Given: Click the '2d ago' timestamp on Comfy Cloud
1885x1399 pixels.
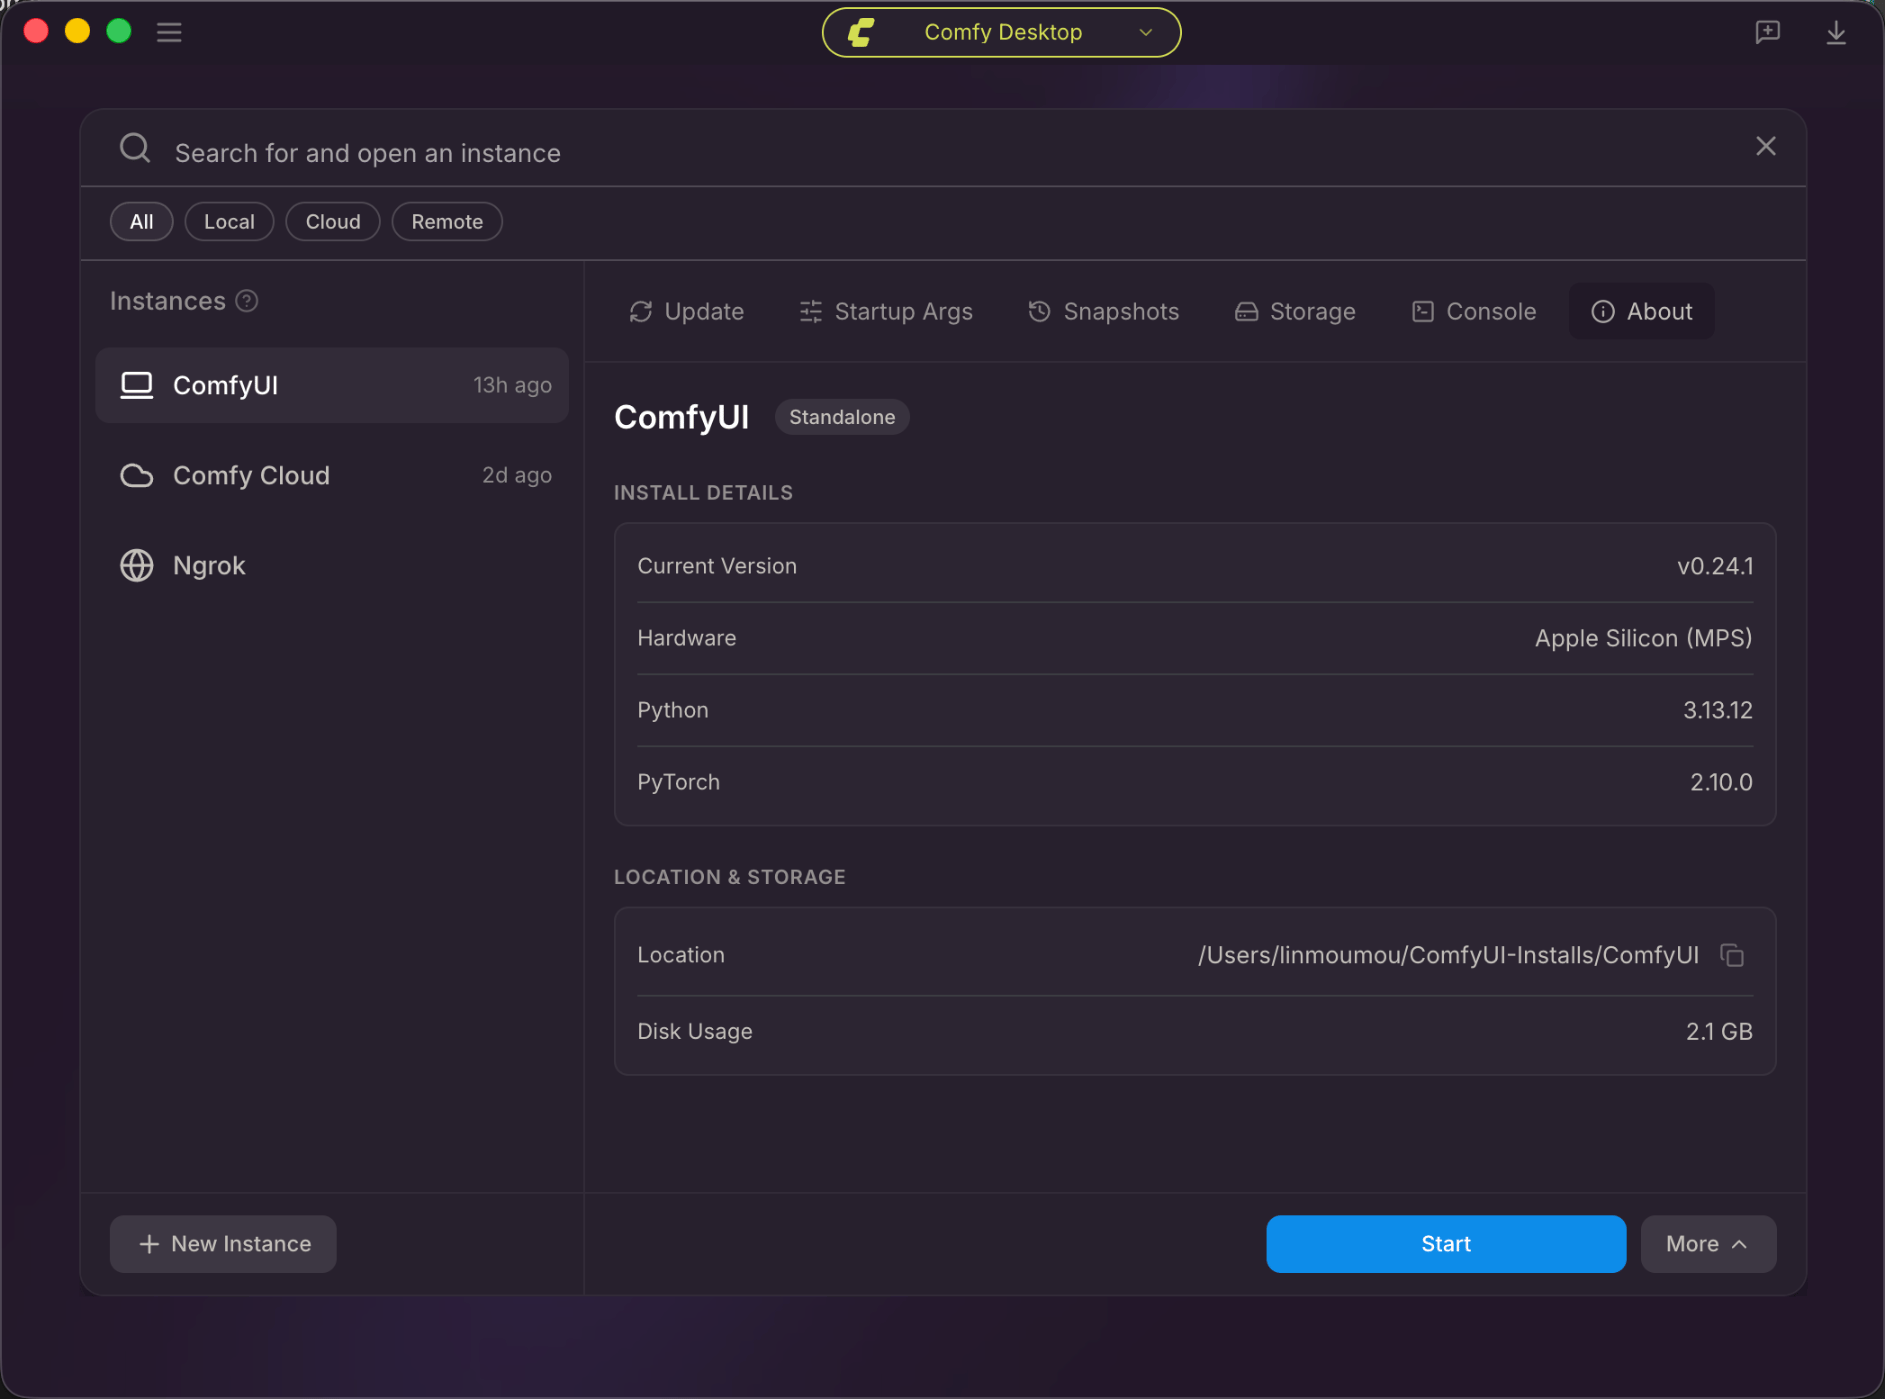Looking at the screenshot, I should click(x=517, y=475).
